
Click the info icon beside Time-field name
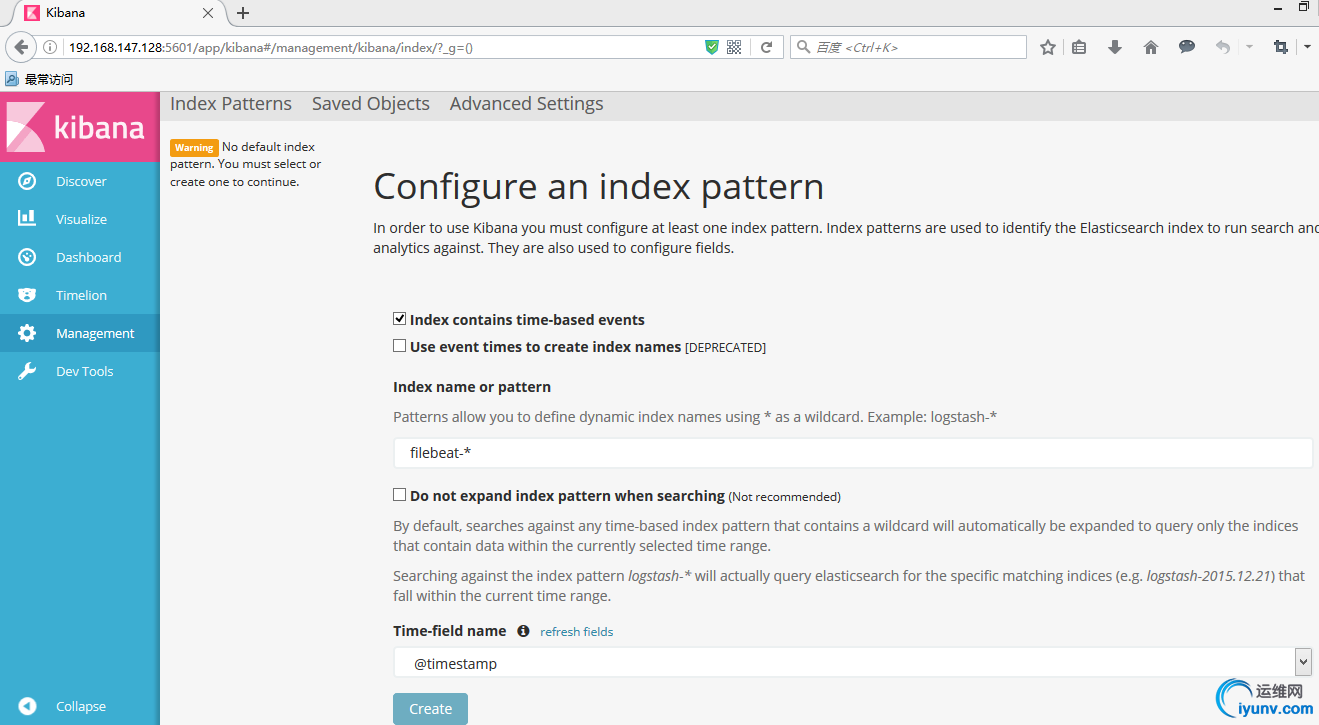tap(523, 631)
